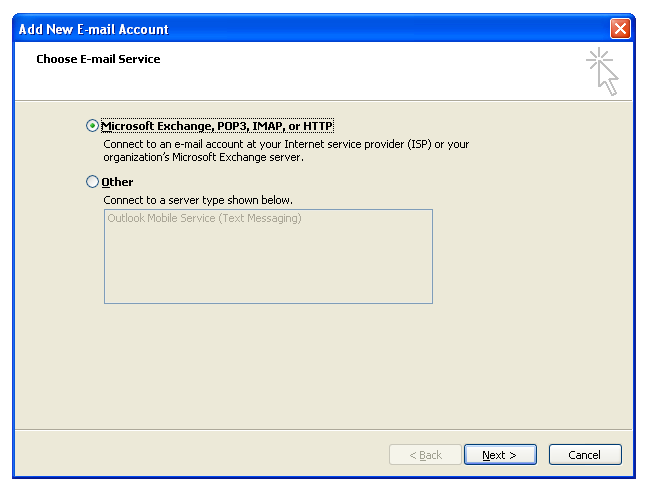The width and height of the screenshot is (649, 492).
Task: Click the 'Microsoft Exchange, POP3, IMAP, or HTTP' label
Action: (x=217, y=126)
